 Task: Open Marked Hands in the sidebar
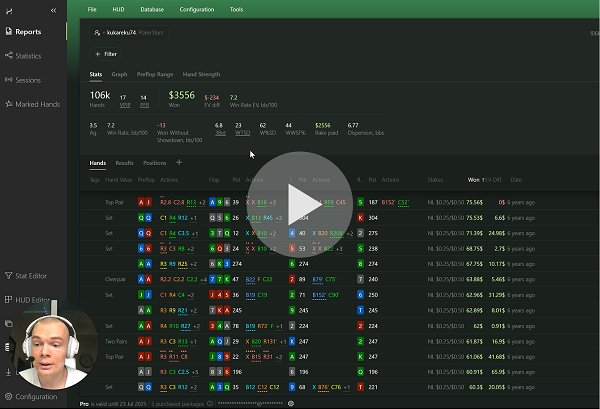[33, 104]
